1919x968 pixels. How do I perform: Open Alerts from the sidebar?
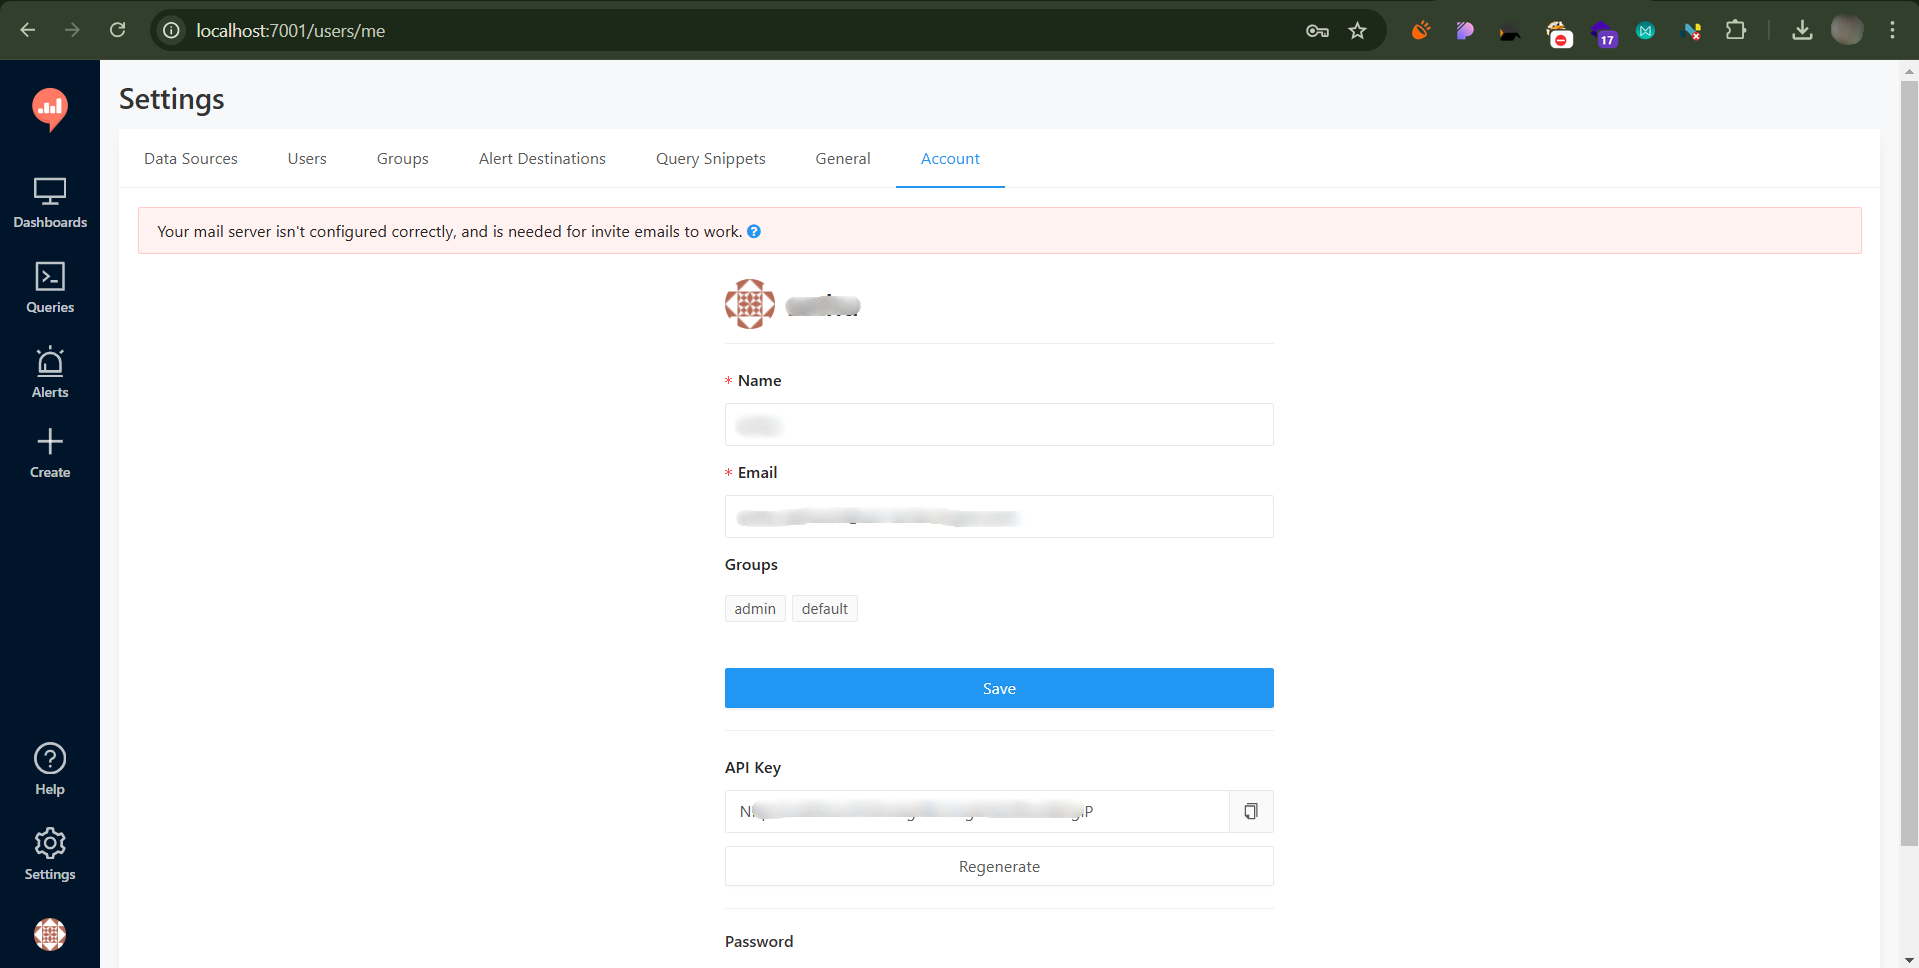tap(50, 371)
